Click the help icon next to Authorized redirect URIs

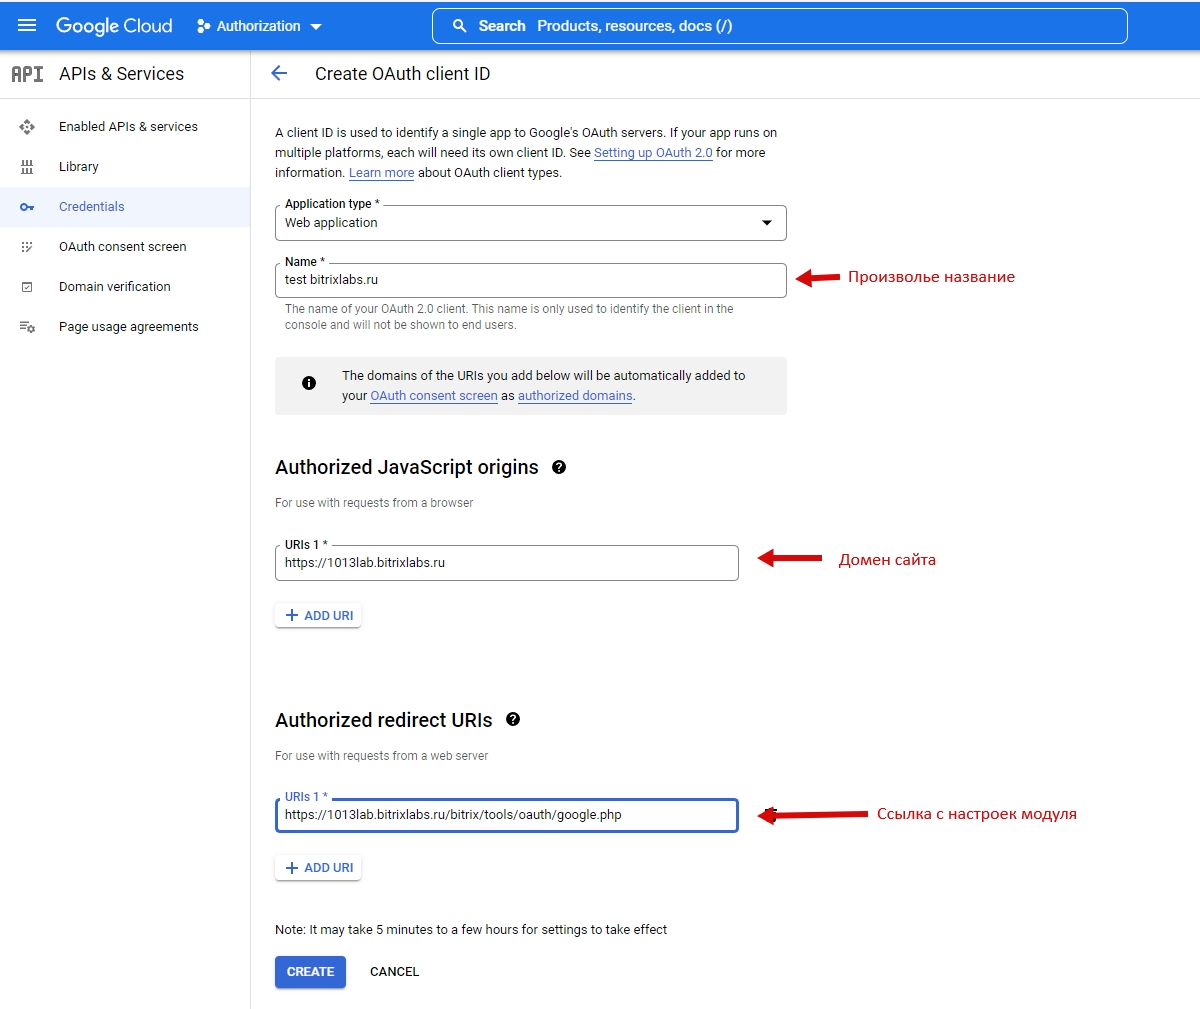coord(513,719)
